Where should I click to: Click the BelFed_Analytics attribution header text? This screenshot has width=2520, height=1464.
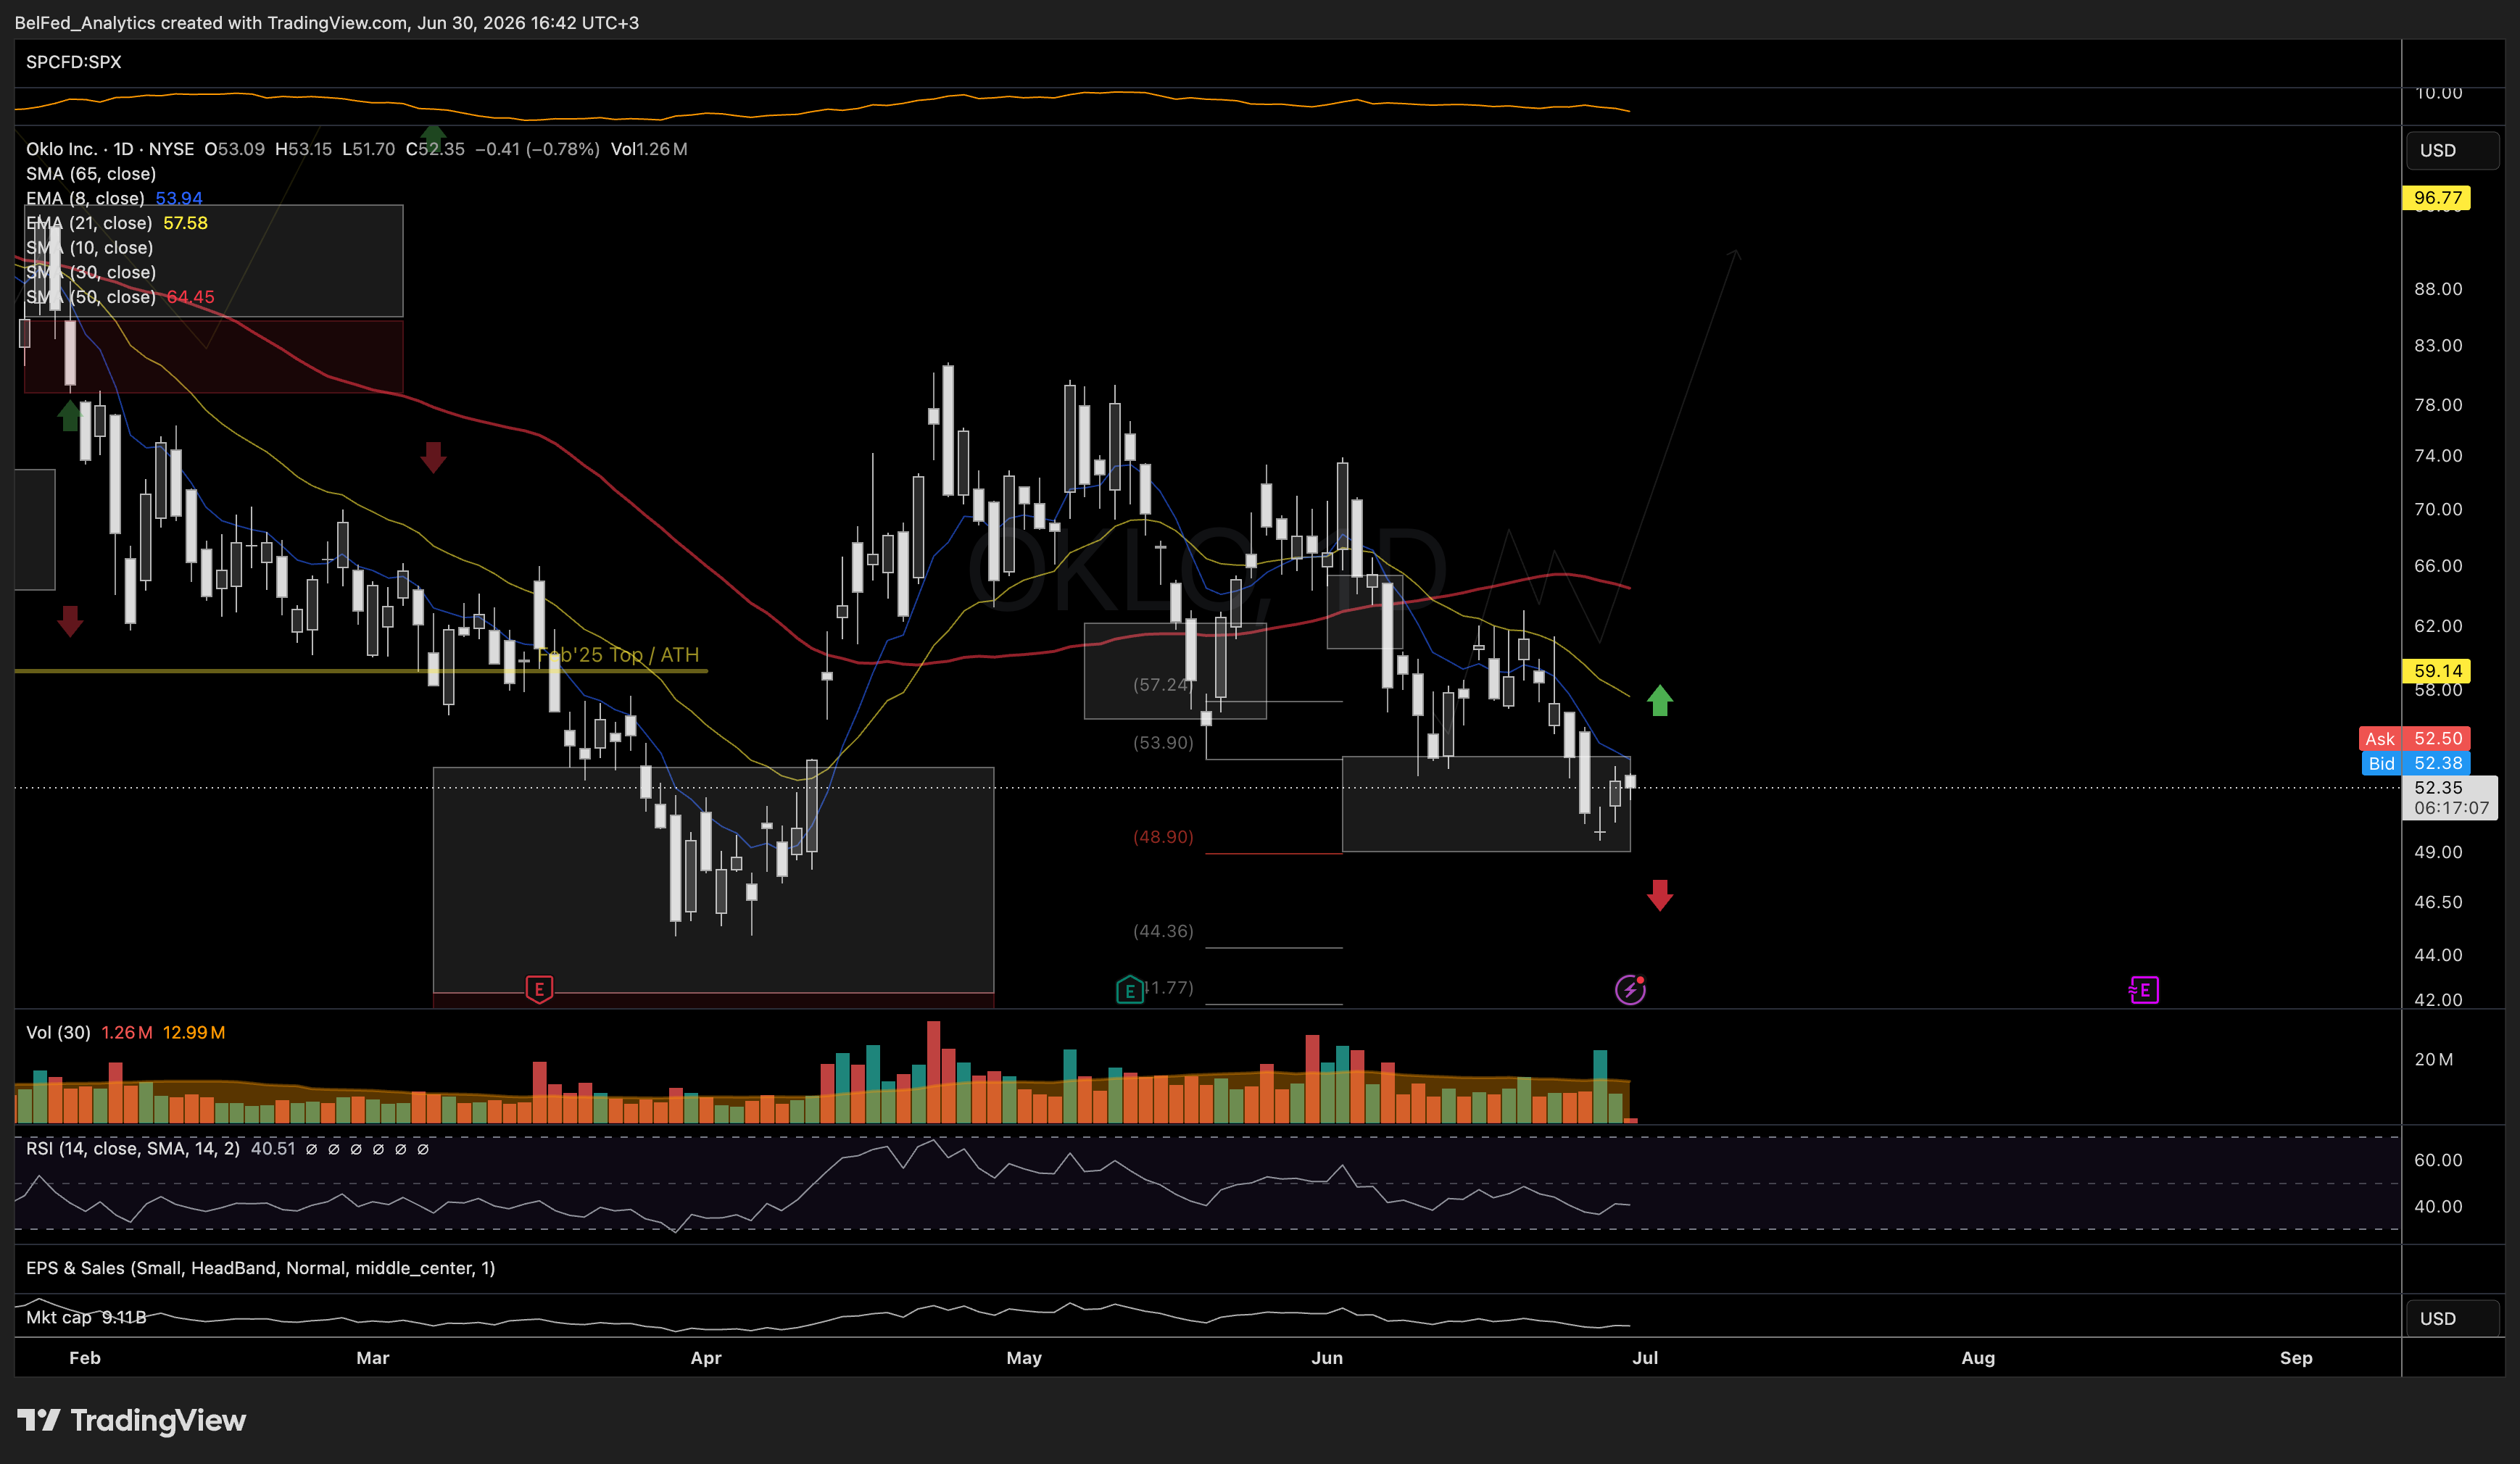pos(326,22)
